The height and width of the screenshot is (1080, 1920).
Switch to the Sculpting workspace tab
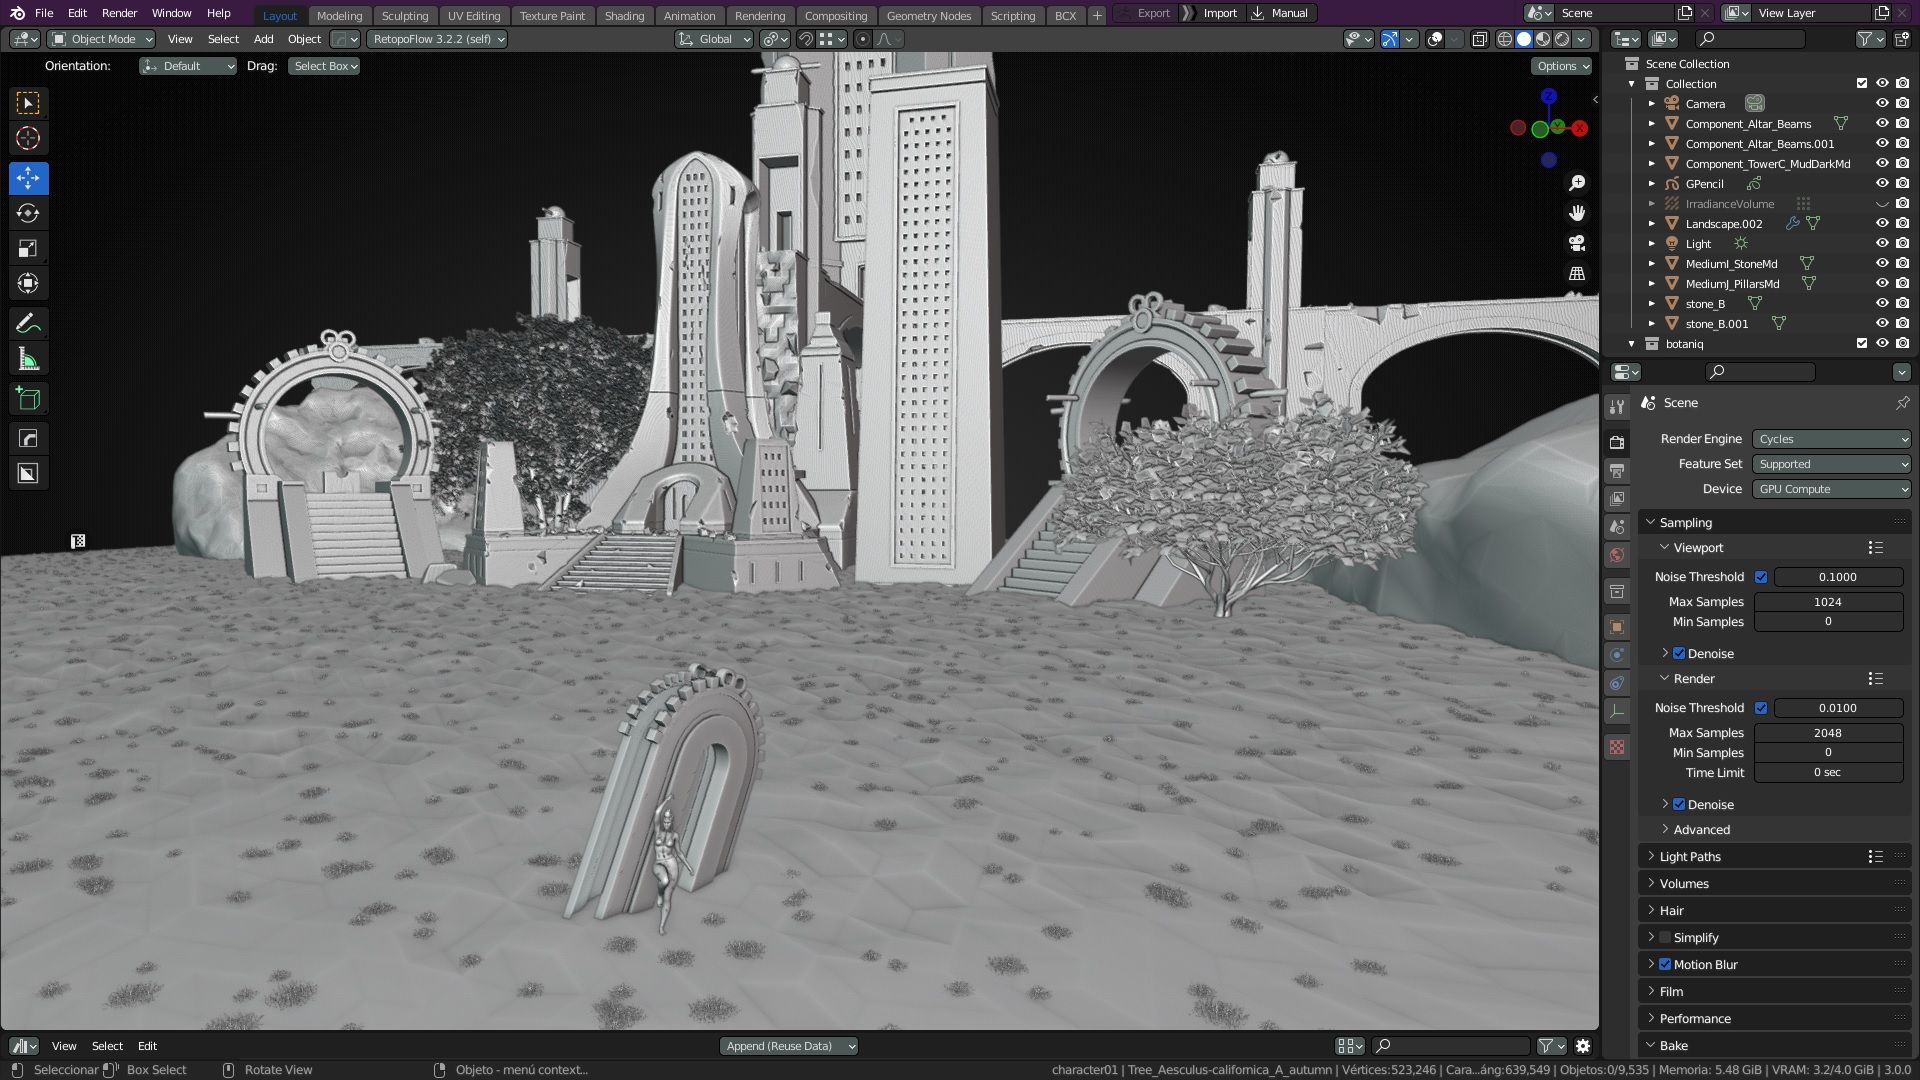click(405, 15)
